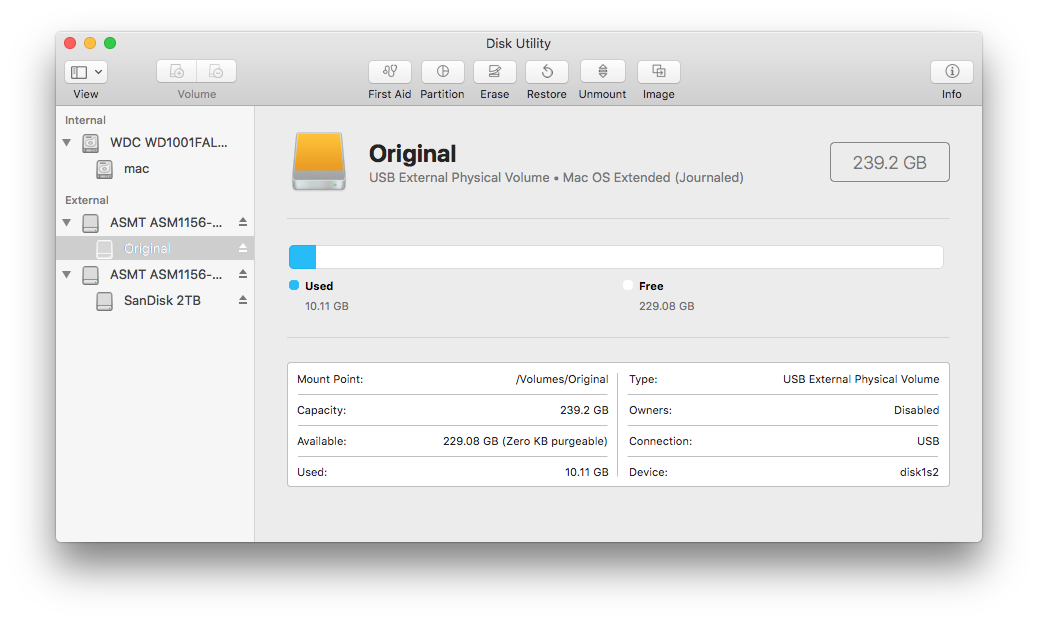Select the SanDisk 2TB volume

(155, 300)
